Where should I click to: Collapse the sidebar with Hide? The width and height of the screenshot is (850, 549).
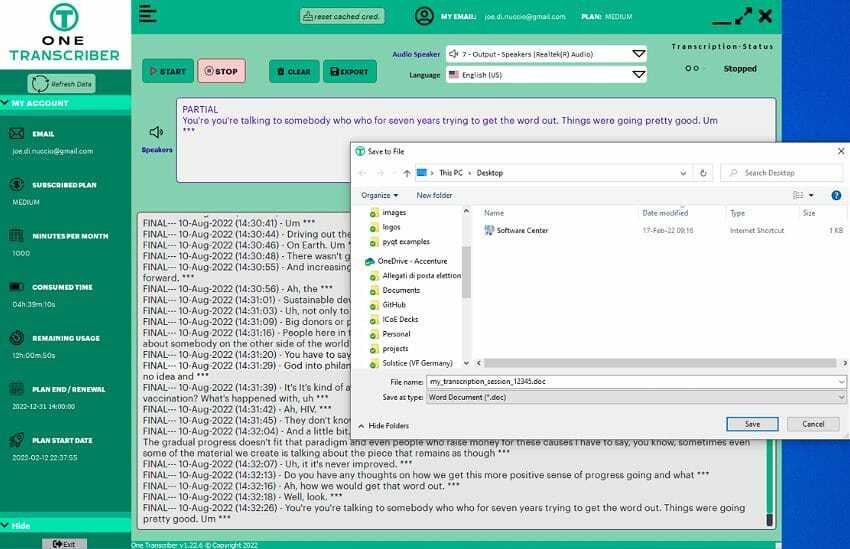[65, 525]
